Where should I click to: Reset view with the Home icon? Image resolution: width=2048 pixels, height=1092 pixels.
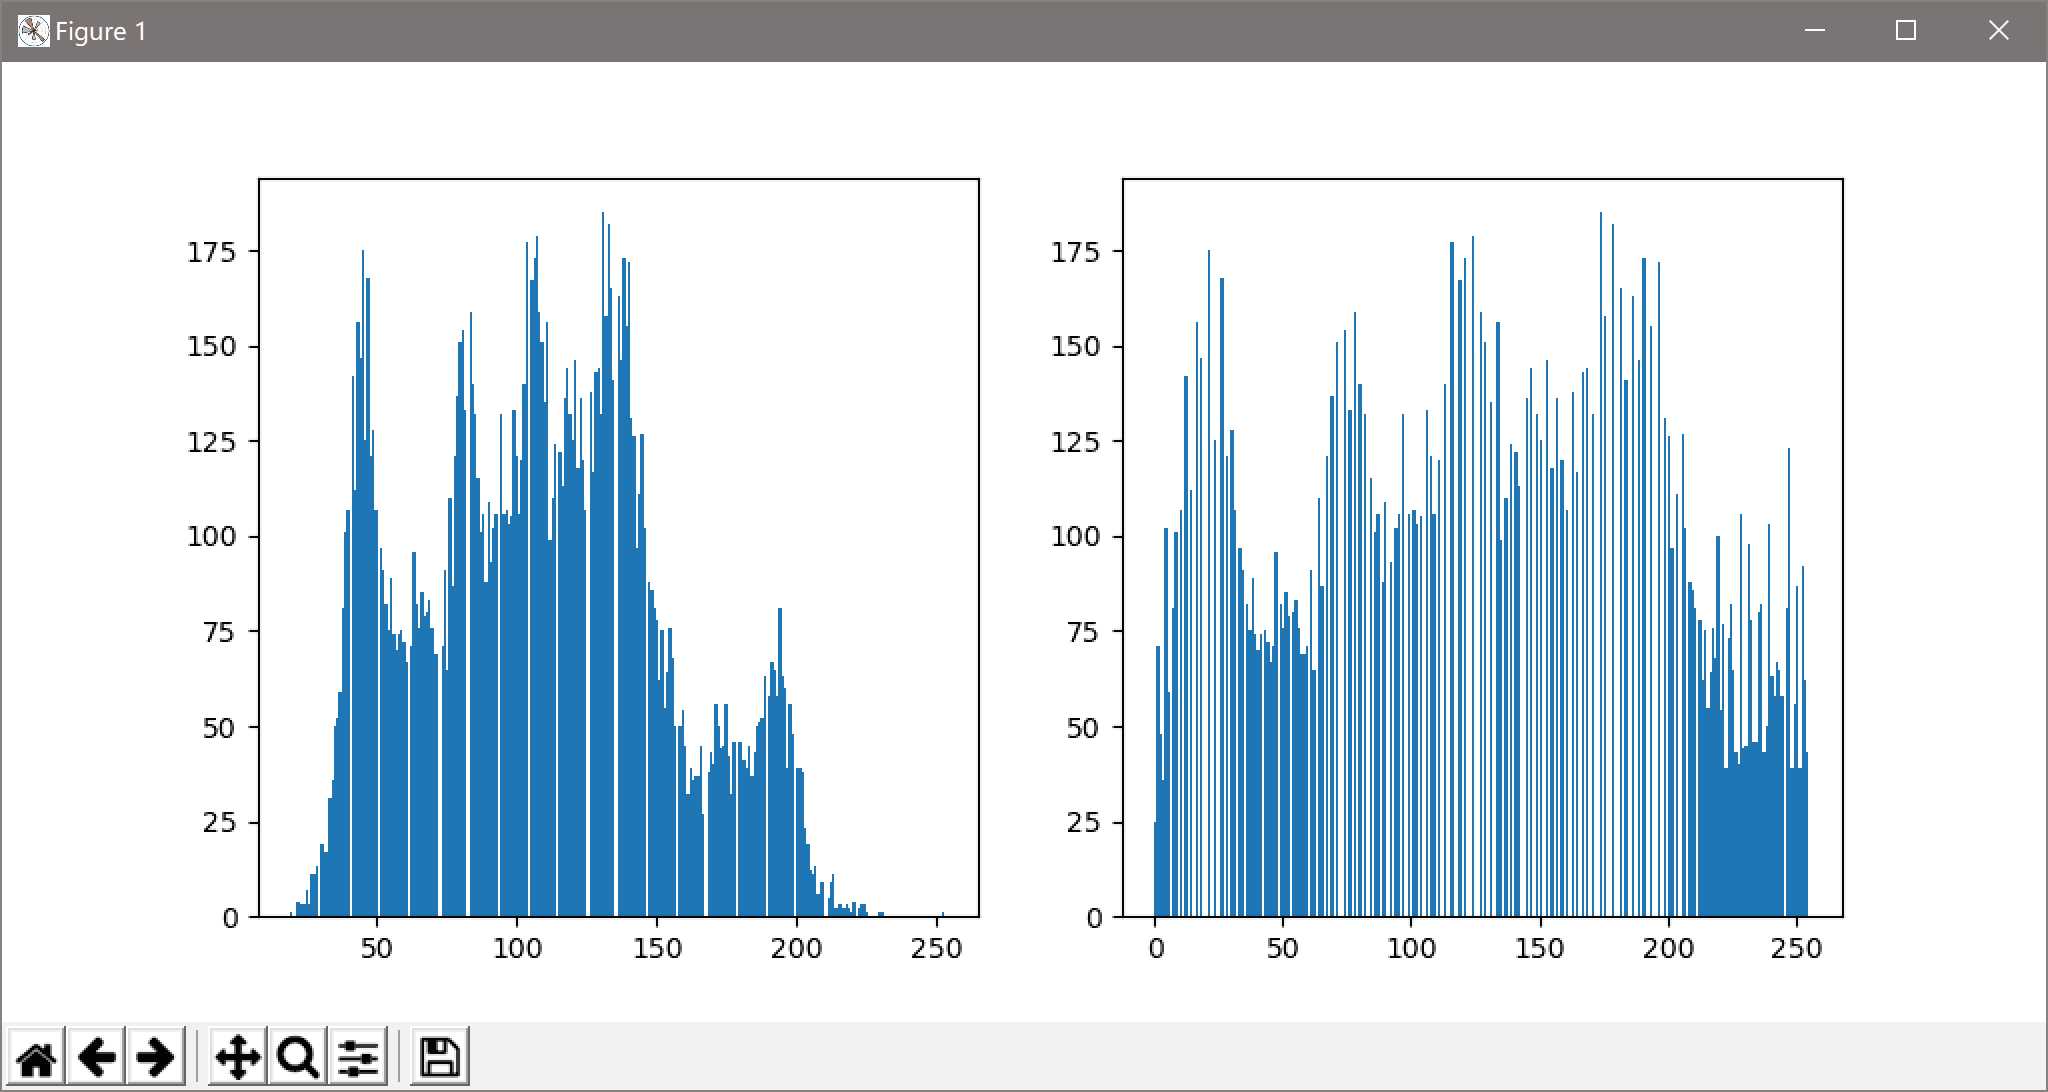36,1057
